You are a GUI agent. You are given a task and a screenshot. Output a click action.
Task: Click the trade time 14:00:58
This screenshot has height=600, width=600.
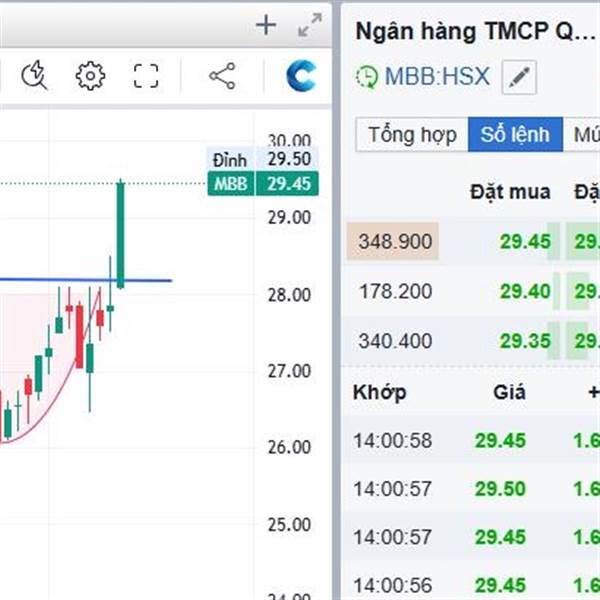click(x=393, y=440)
